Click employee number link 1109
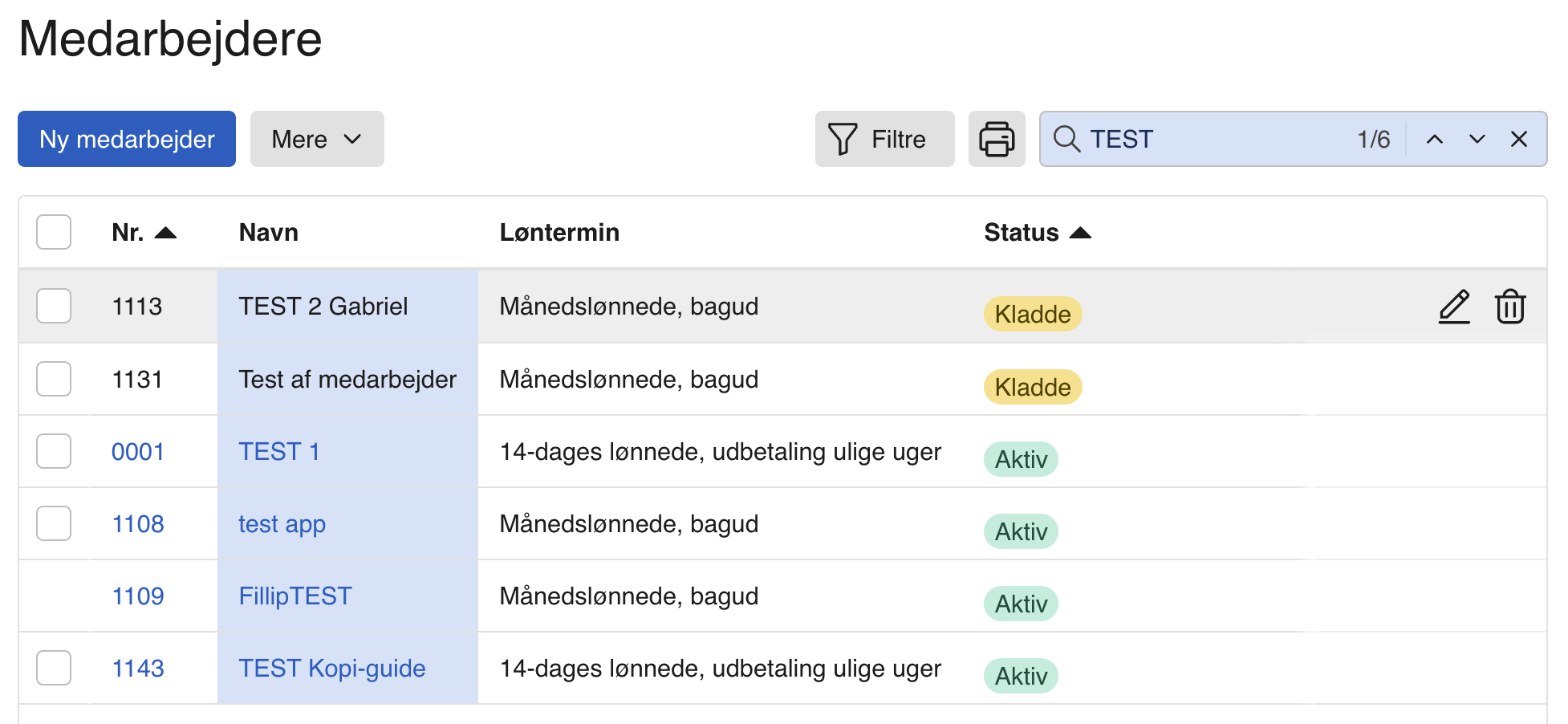The height and width of the screenshot is (724, 1568). (138, 596)
